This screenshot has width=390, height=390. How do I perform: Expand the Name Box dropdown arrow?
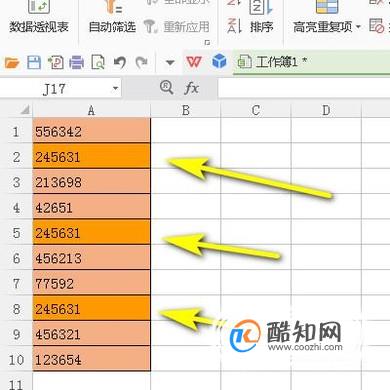(115, 88)
